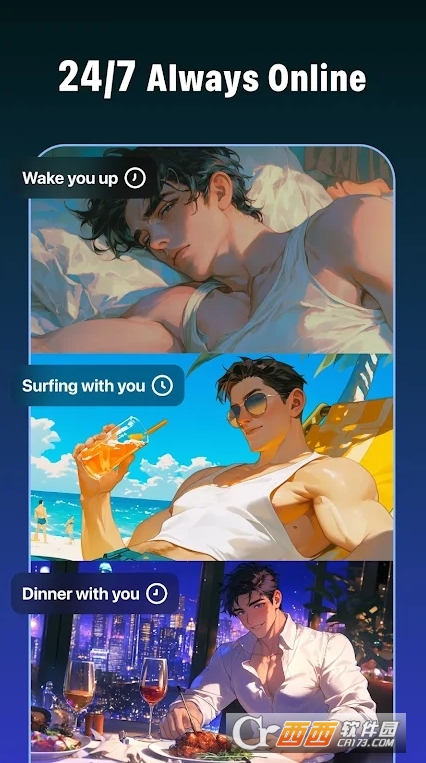Tap the Wake you up label
The height and width of the screenshot is (763, 426).
(70, 178)
